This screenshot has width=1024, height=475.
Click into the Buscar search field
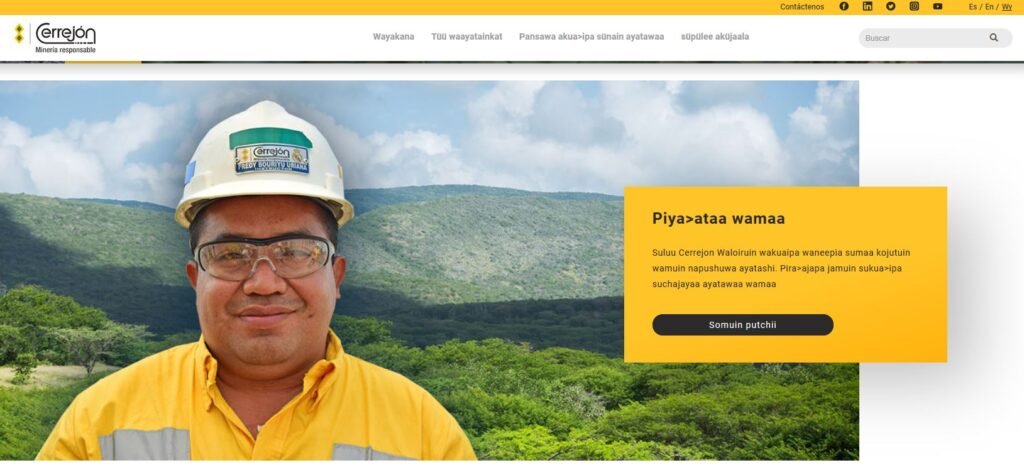click(x=924, y=38)
